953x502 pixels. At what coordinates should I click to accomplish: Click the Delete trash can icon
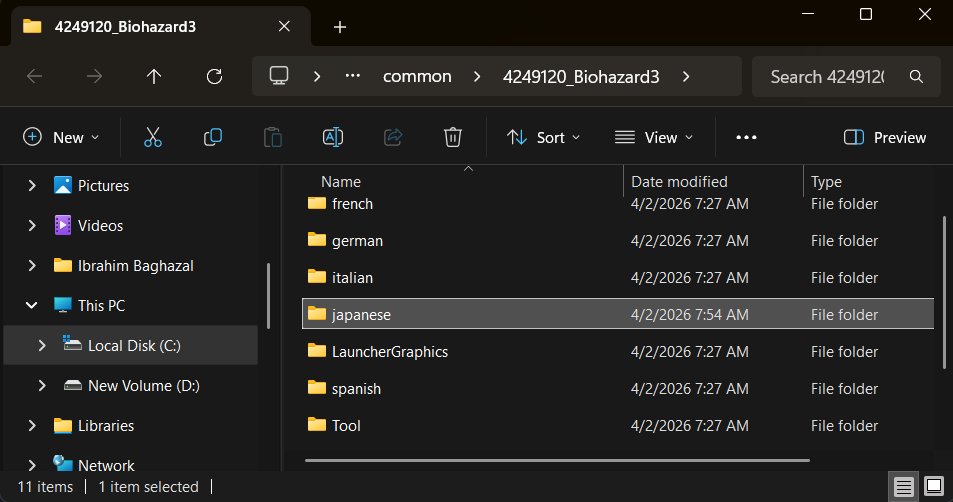click(x=453, y=137)
